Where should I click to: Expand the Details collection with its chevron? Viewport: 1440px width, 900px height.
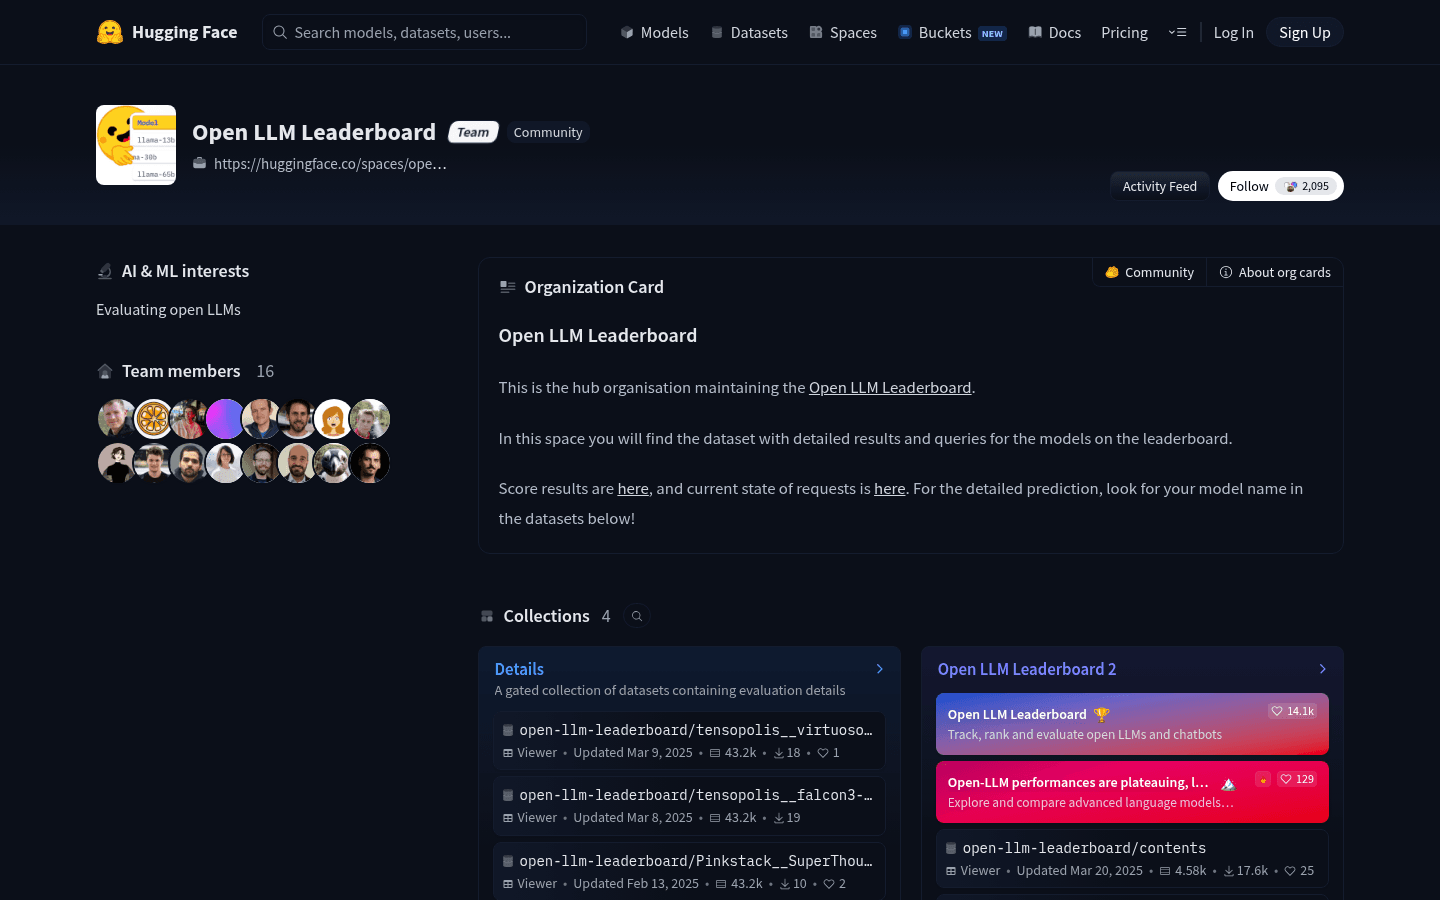point(880,669)
